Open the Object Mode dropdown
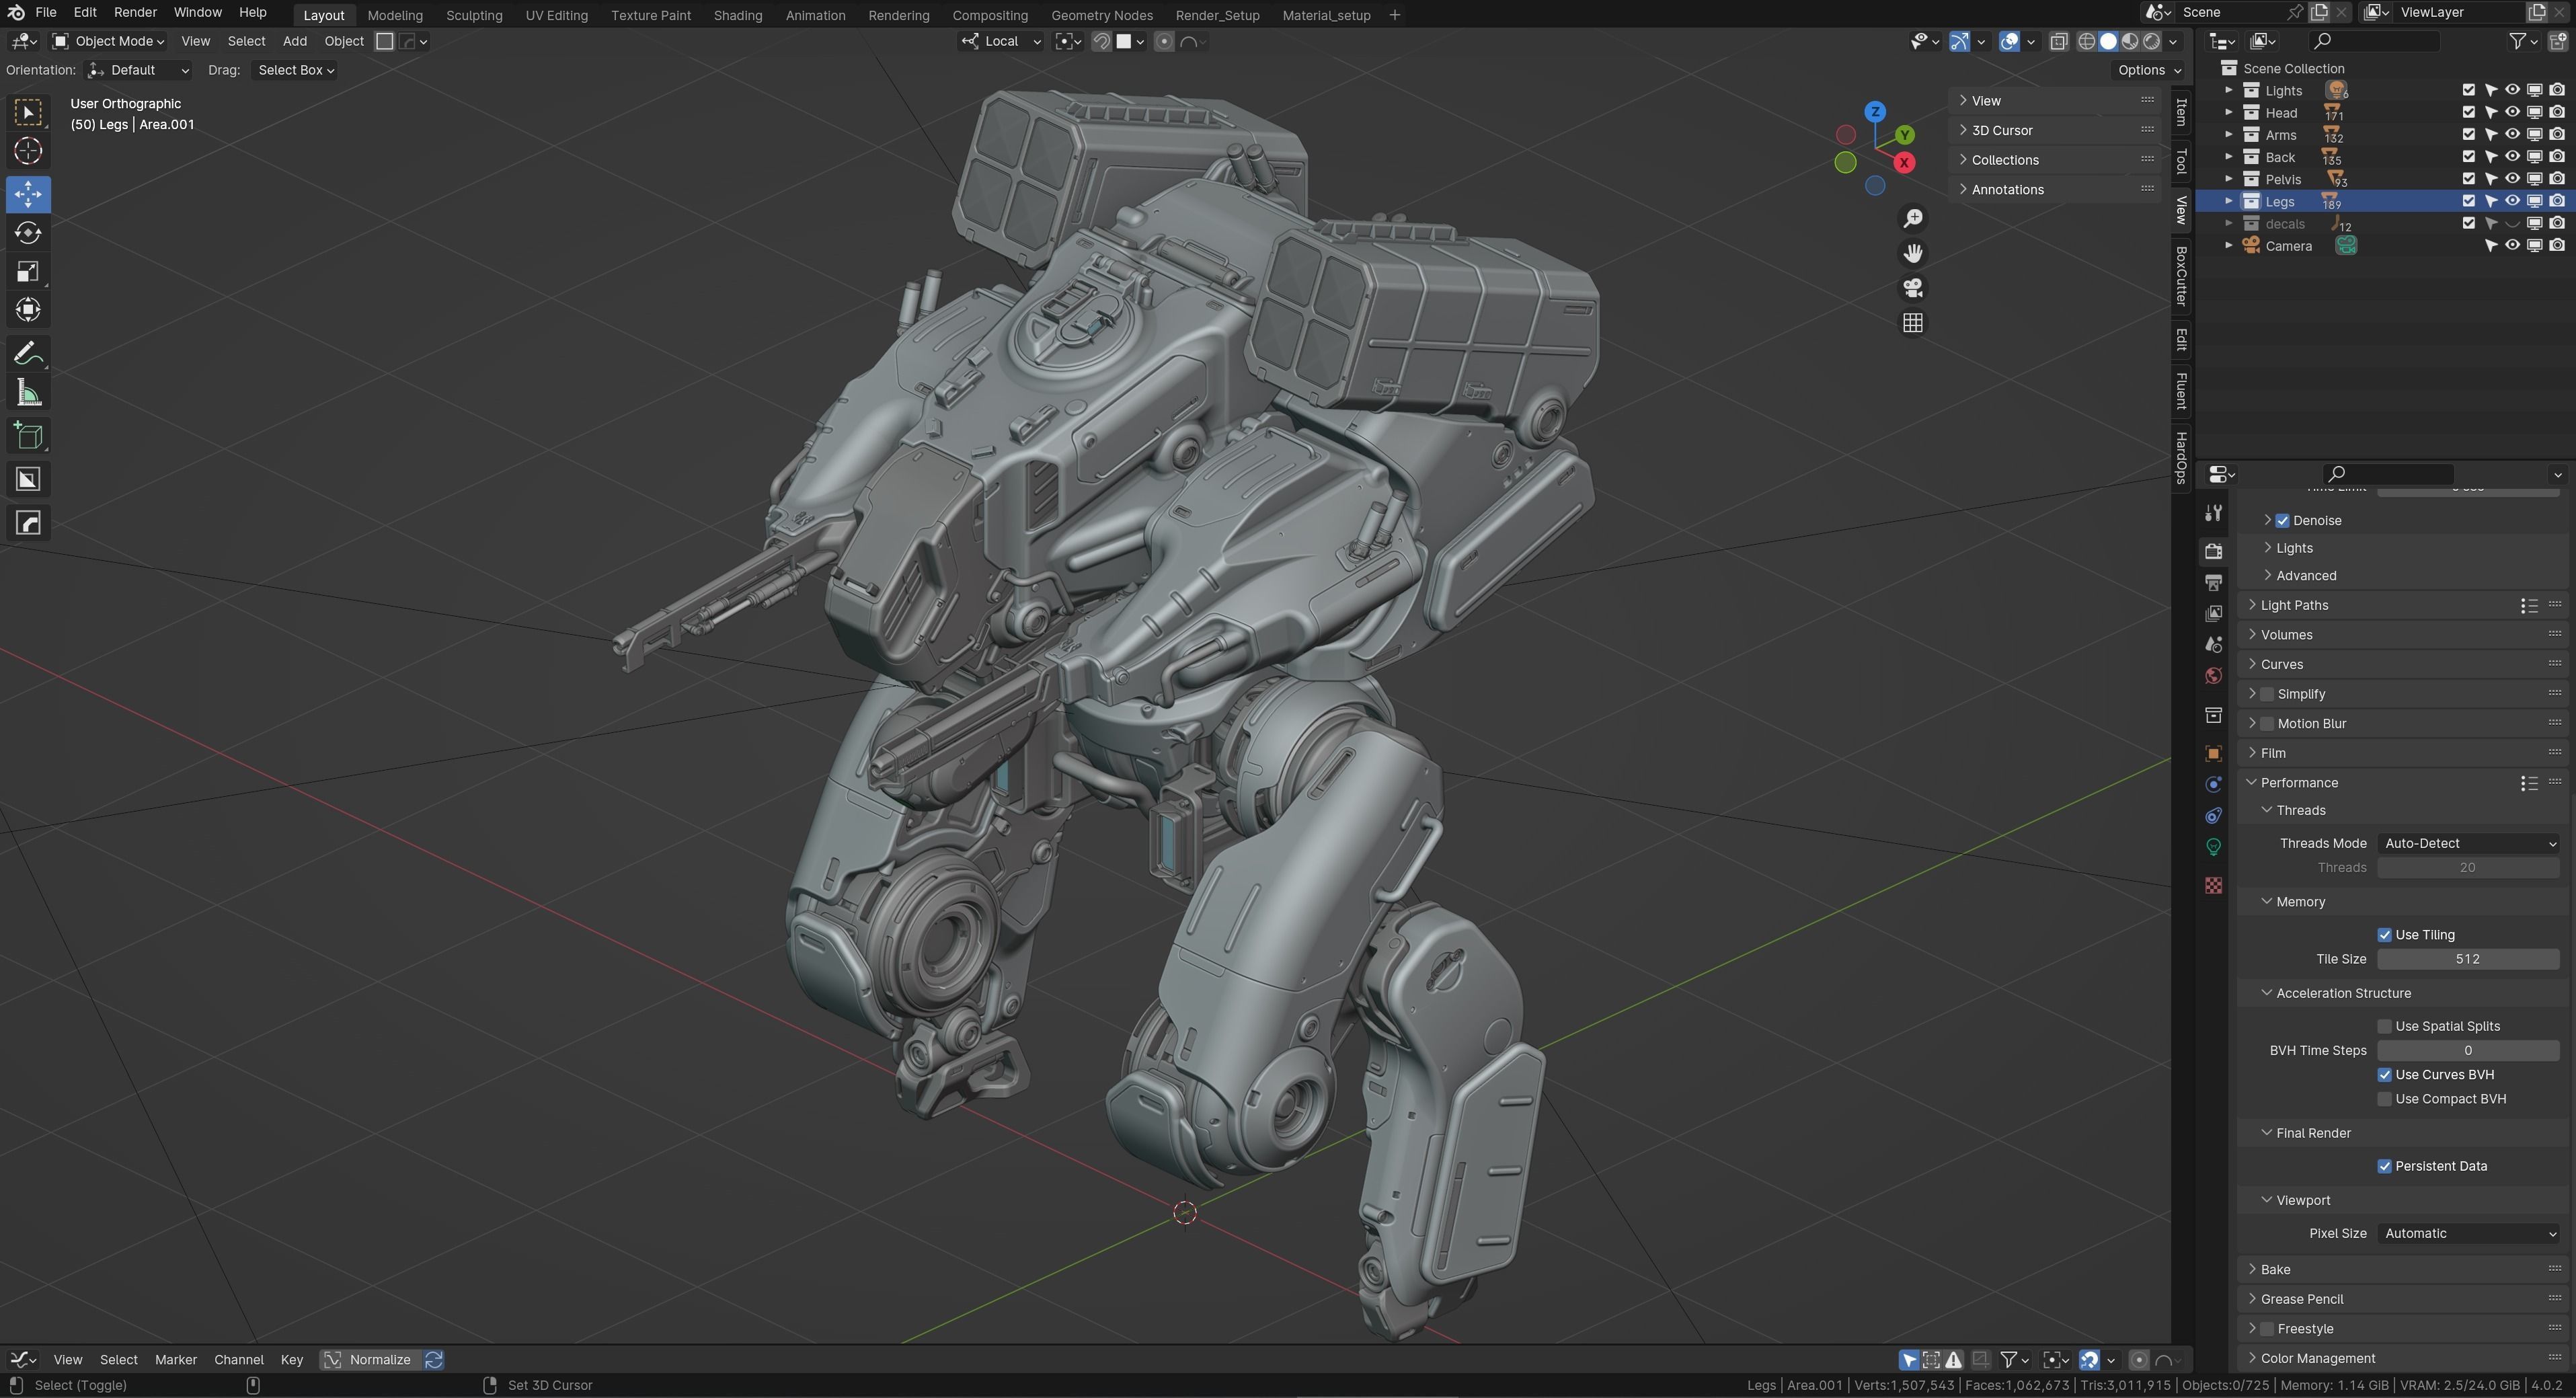 point(108,42)
